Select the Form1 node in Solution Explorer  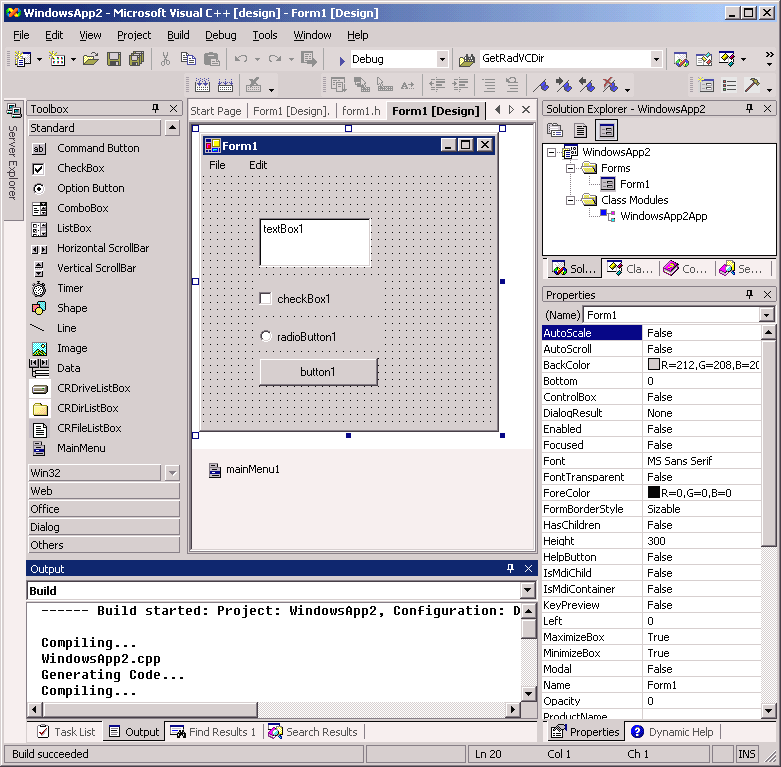pos(634,184)
